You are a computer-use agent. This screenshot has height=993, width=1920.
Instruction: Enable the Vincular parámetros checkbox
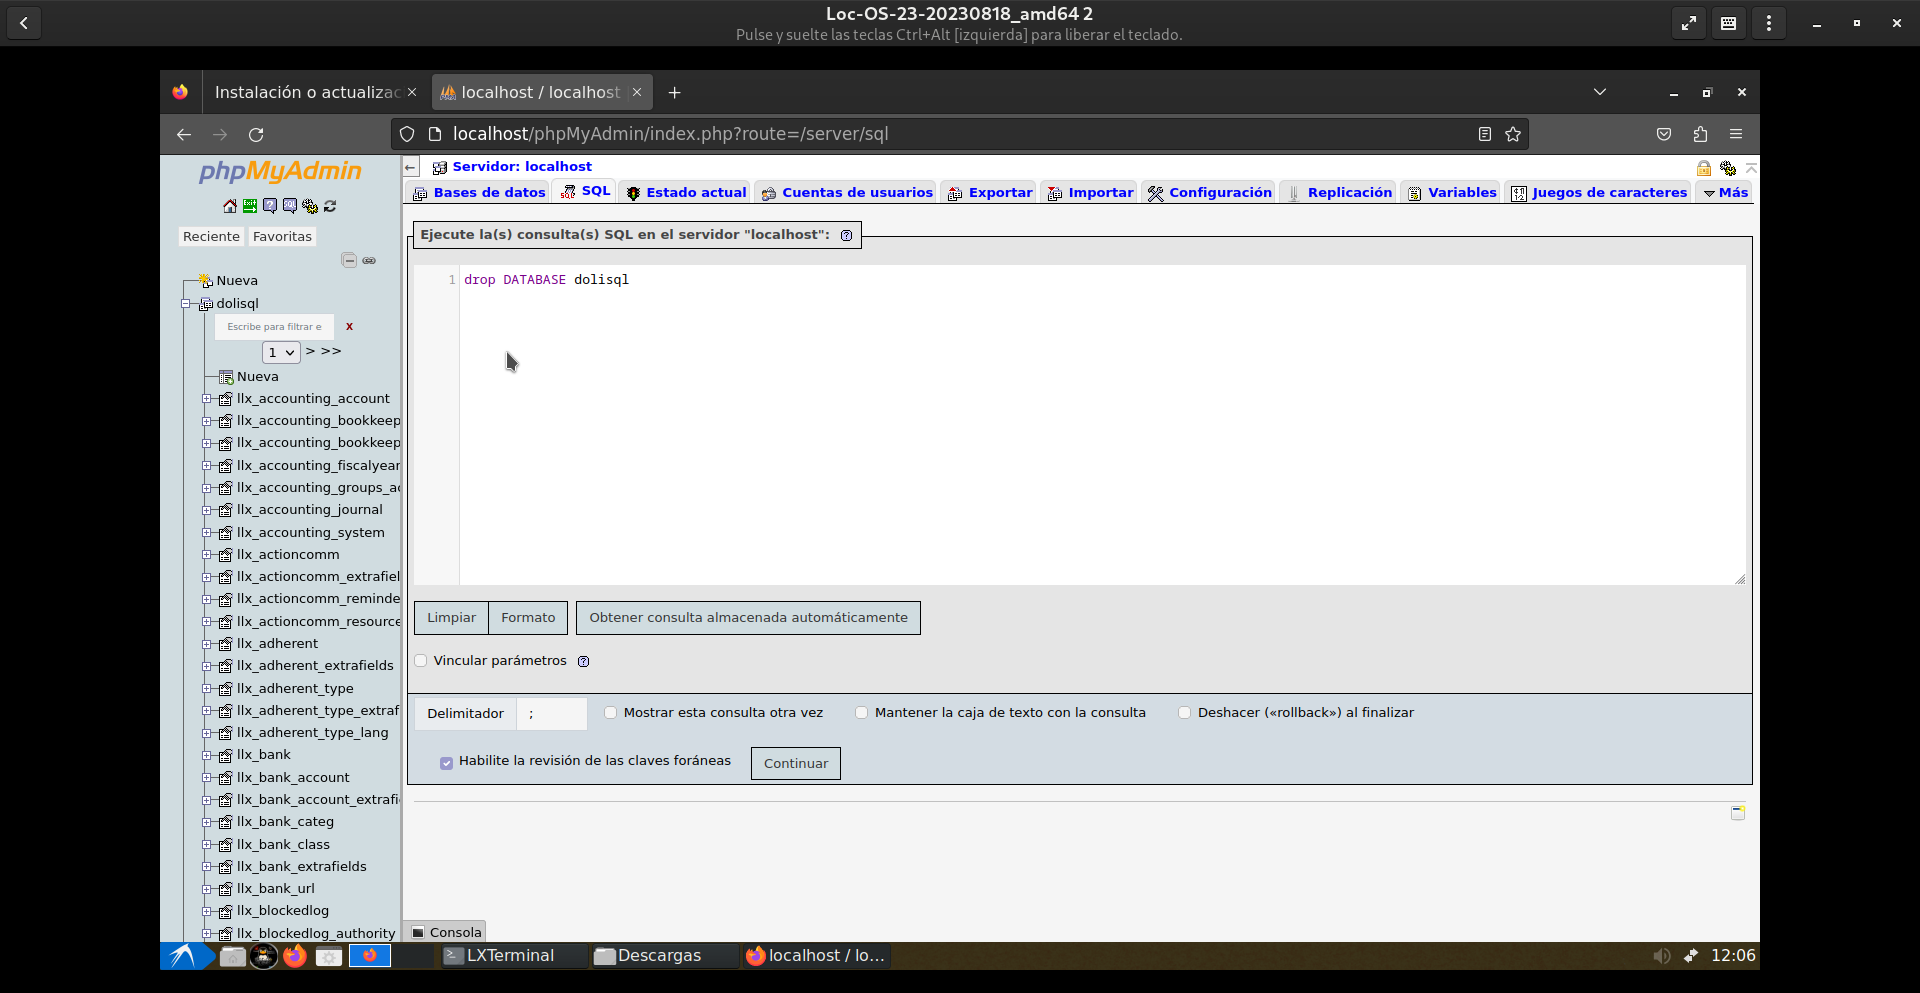[421, 661]
